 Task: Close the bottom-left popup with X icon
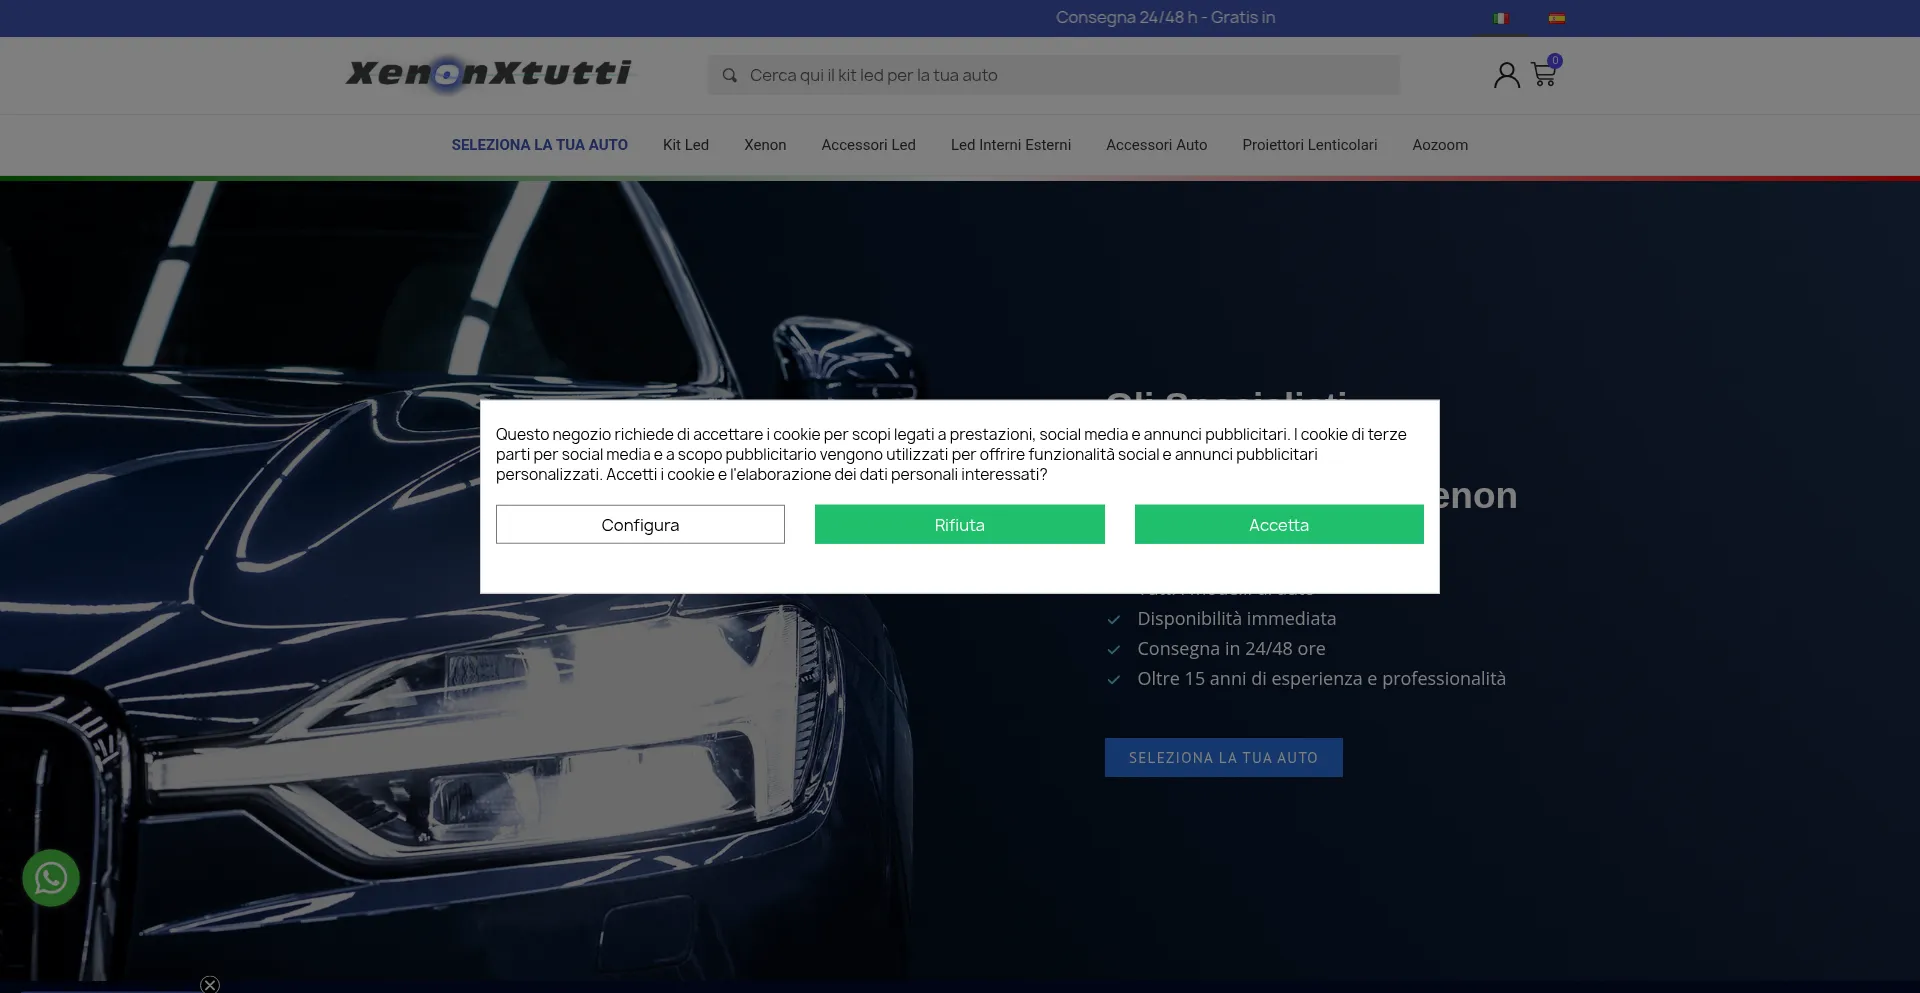(x=210, y=985)
